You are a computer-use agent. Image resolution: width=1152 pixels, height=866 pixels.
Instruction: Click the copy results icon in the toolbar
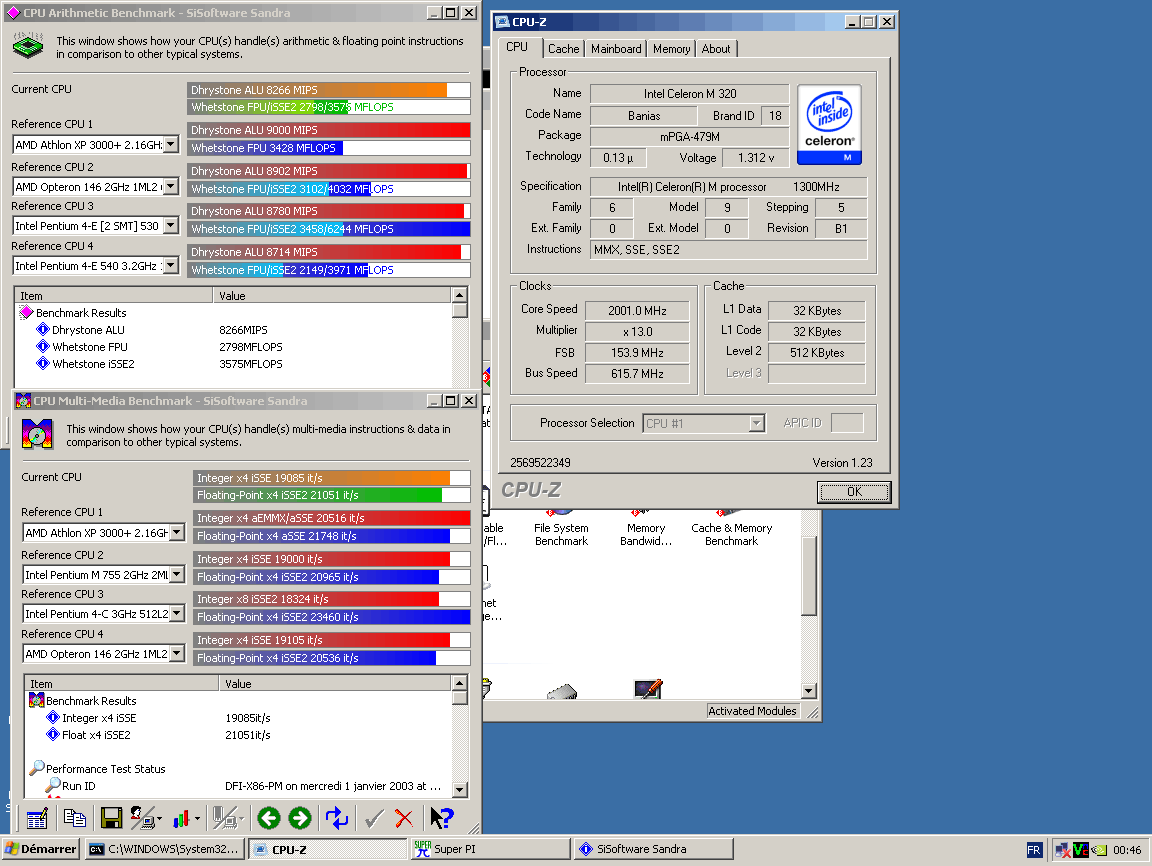tap(74, 818)
